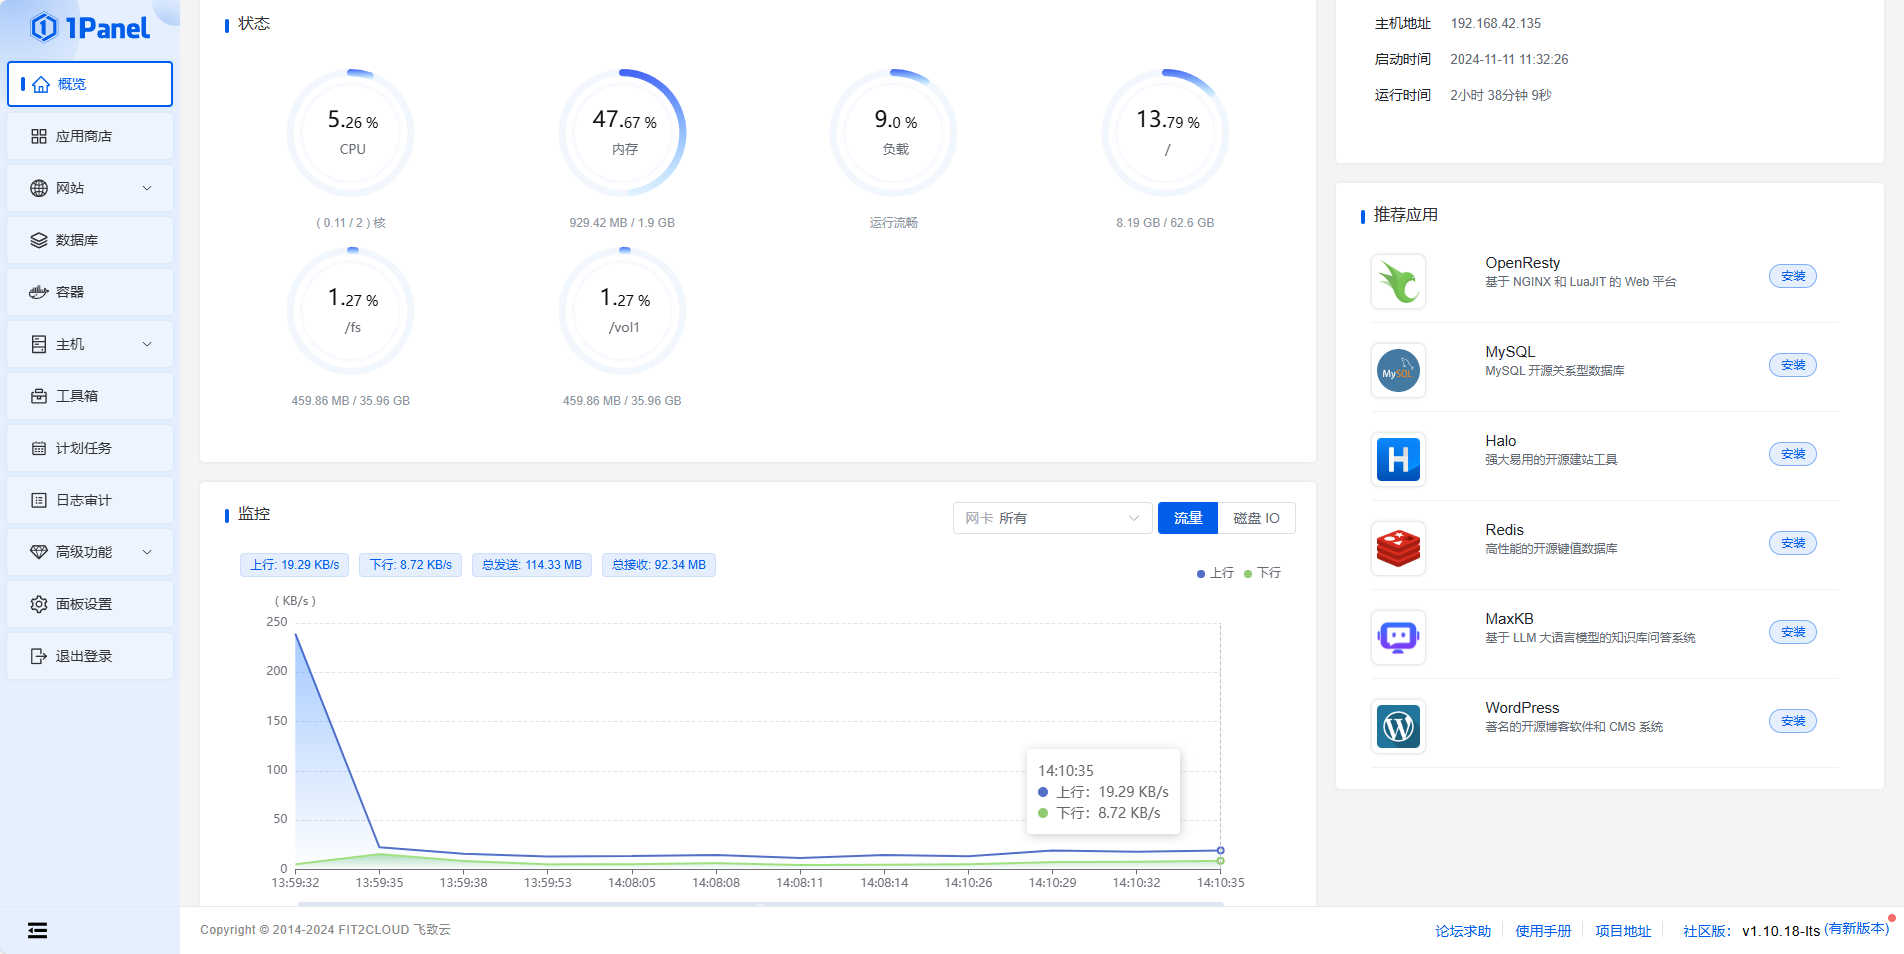This screenshot has width=1904, height=954.
Task: Click the /fs disk usage gauge
Action: coord(351,310)
